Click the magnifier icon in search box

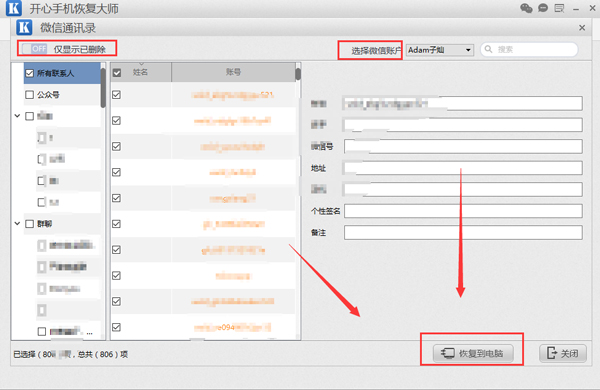coord(489,49)
